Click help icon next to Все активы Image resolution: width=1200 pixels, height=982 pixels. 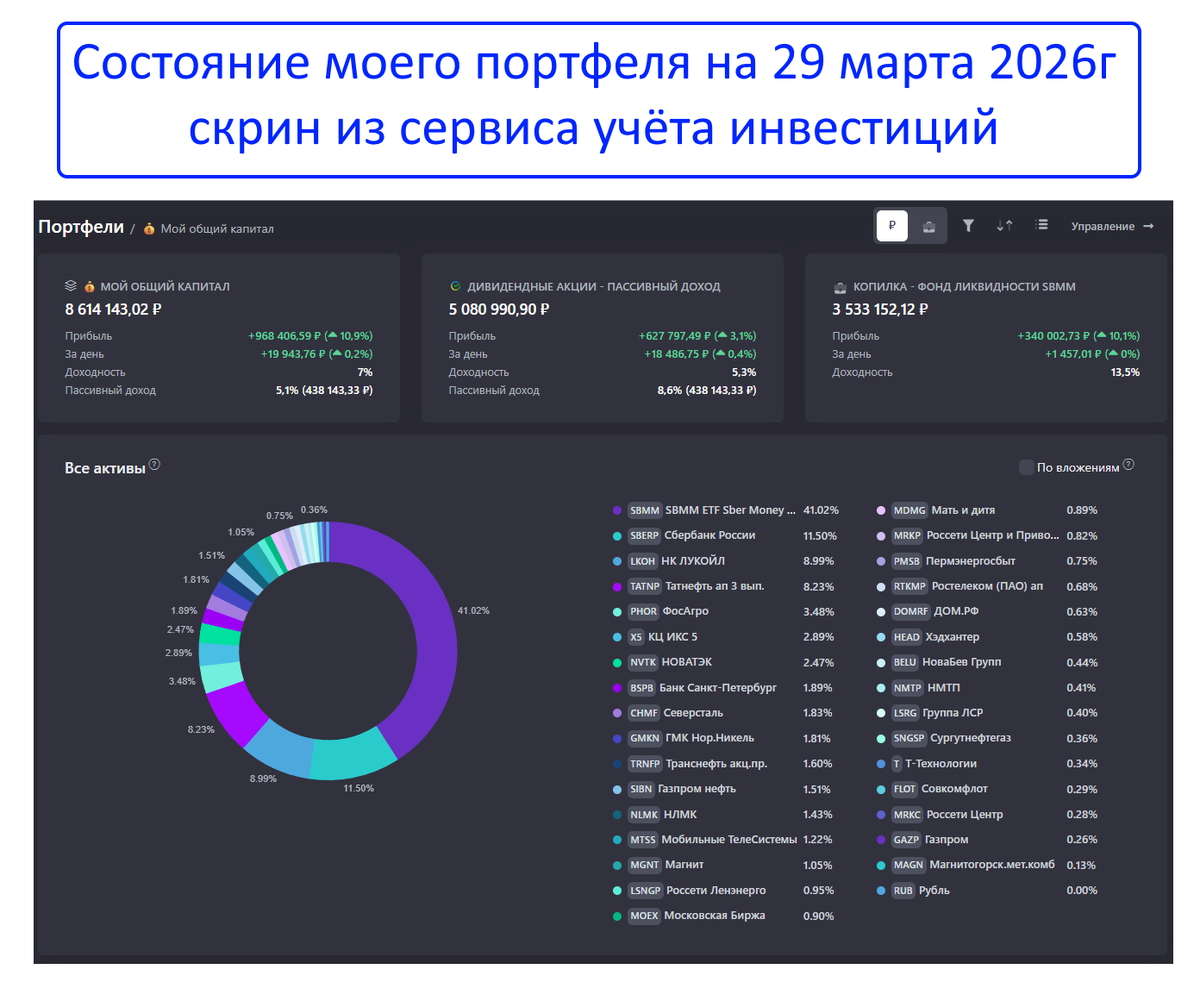tap(155, 465)
